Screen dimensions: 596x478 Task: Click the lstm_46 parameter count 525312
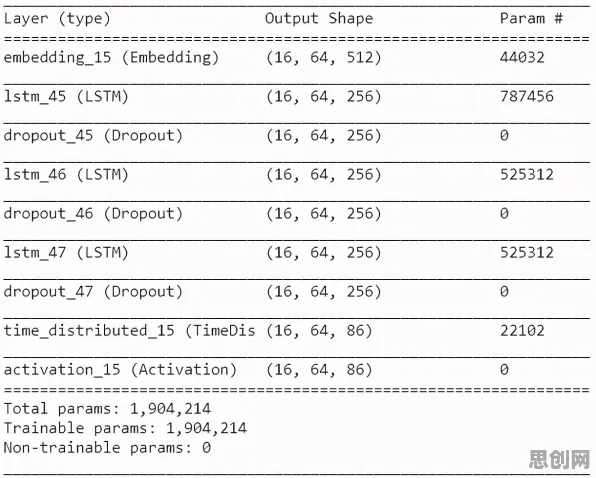(526, 174)
